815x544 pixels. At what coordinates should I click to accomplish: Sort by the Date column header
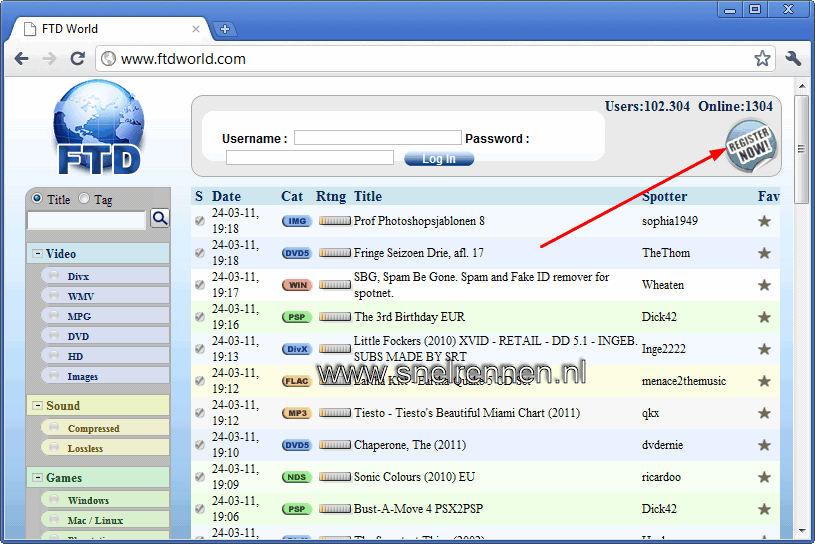point(226,196)
